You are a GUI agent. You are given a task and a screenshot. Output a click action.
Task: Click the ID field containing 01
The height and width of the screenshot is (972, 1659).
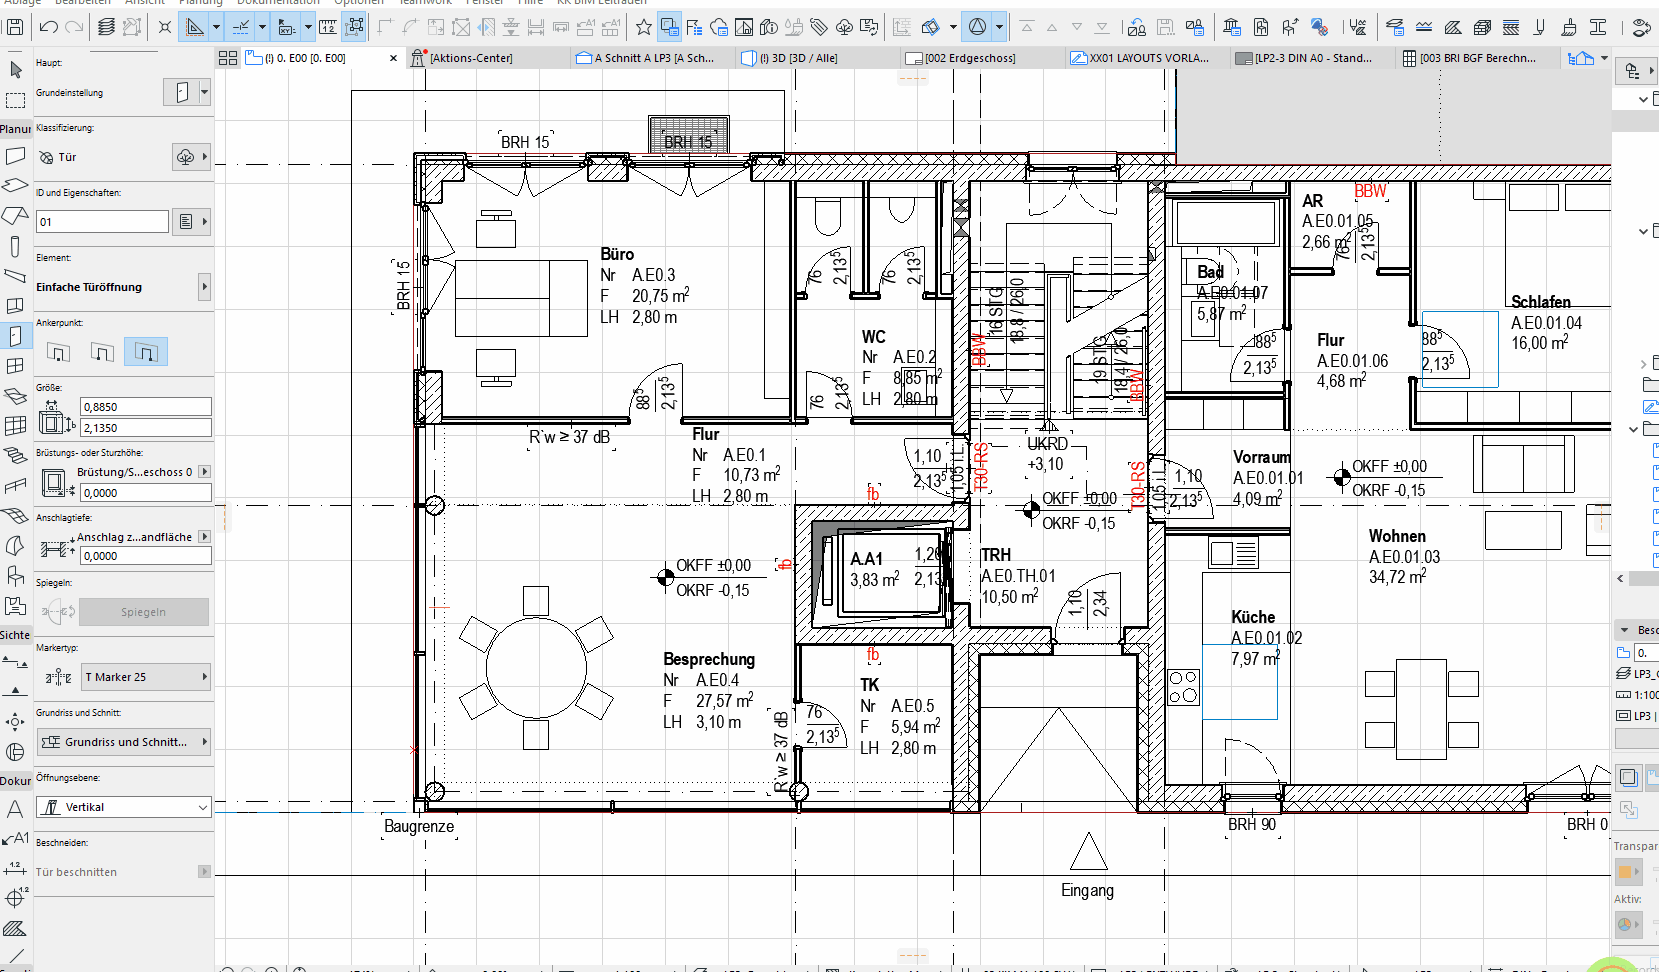(x=103, y=222)
